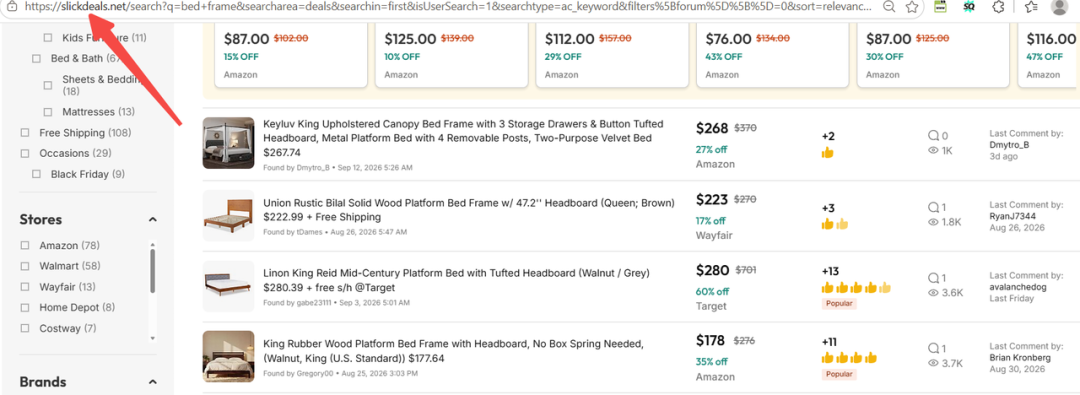Click the Popular badge on Linon King Reid deal

[x=839, y=303]
